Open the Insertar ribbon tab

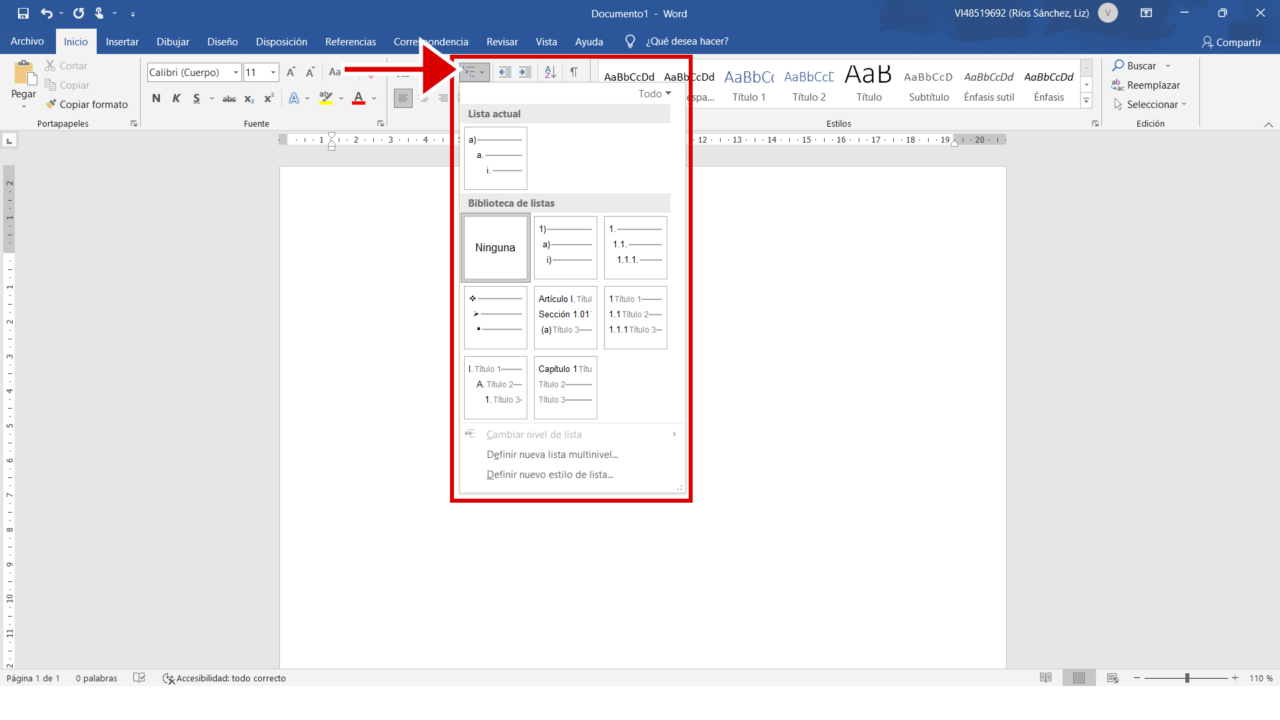point(122,42)
